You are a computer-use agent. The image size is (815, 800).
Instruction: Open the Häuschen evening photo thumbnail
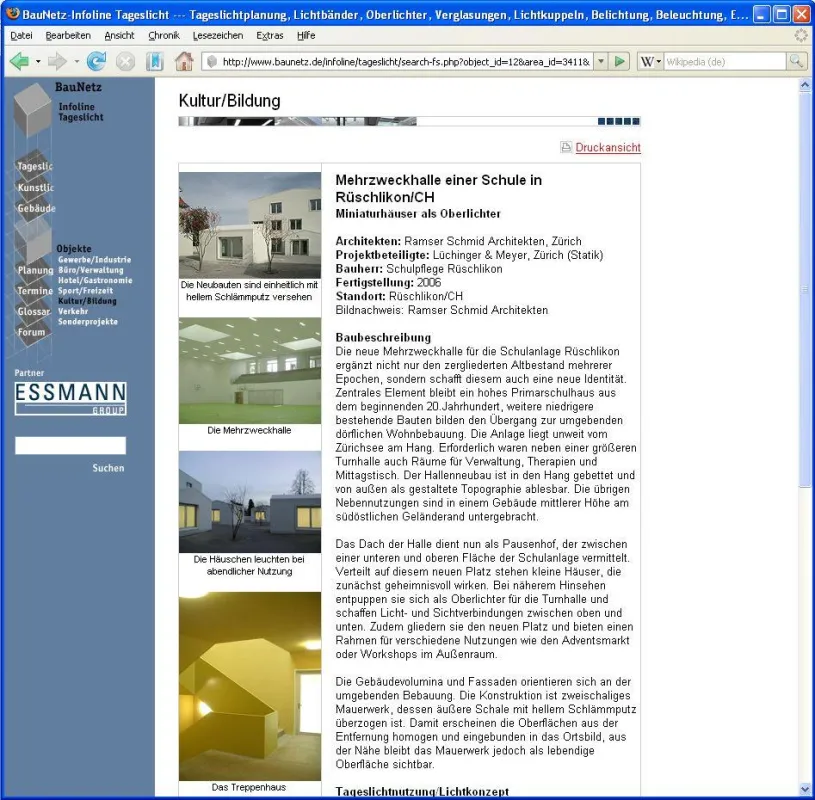(249, 502)
